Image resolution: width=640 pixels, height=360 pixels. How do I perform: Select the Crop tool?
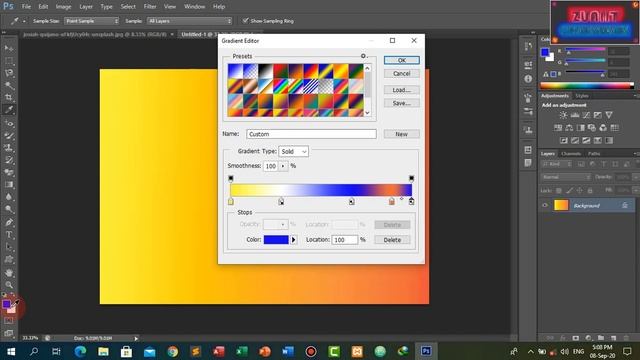pos(9,98)
